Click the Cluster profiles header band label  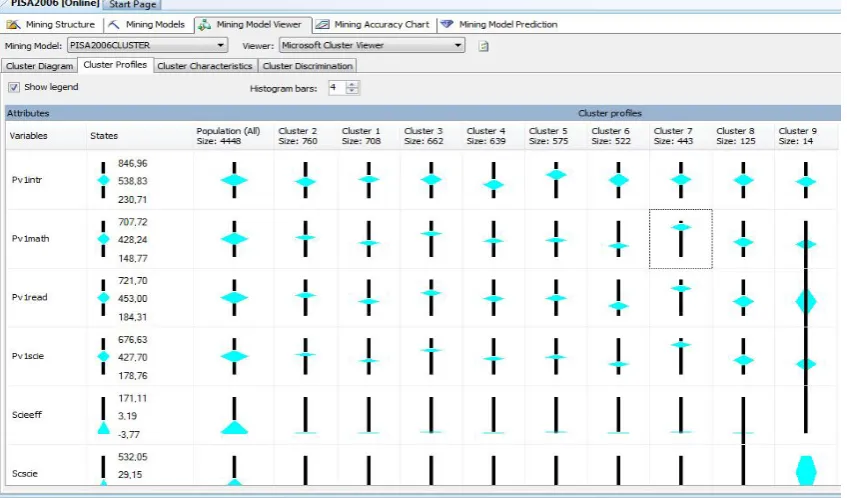click(x=610, y=113)
